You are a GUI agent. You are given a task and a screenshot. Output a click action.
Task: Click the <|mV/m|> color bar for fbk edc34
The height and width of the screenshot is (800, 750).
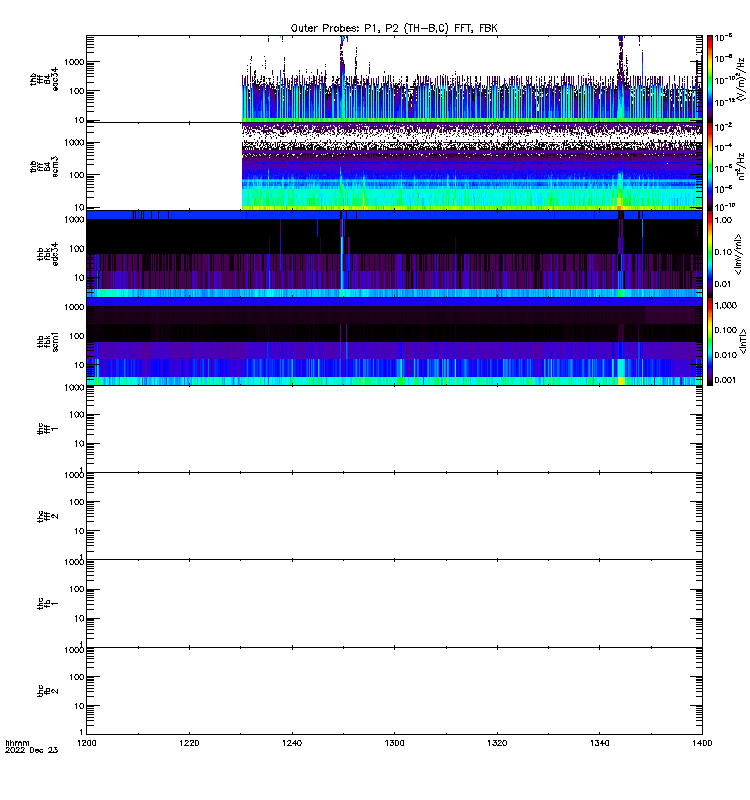click(x=710, y=254)
